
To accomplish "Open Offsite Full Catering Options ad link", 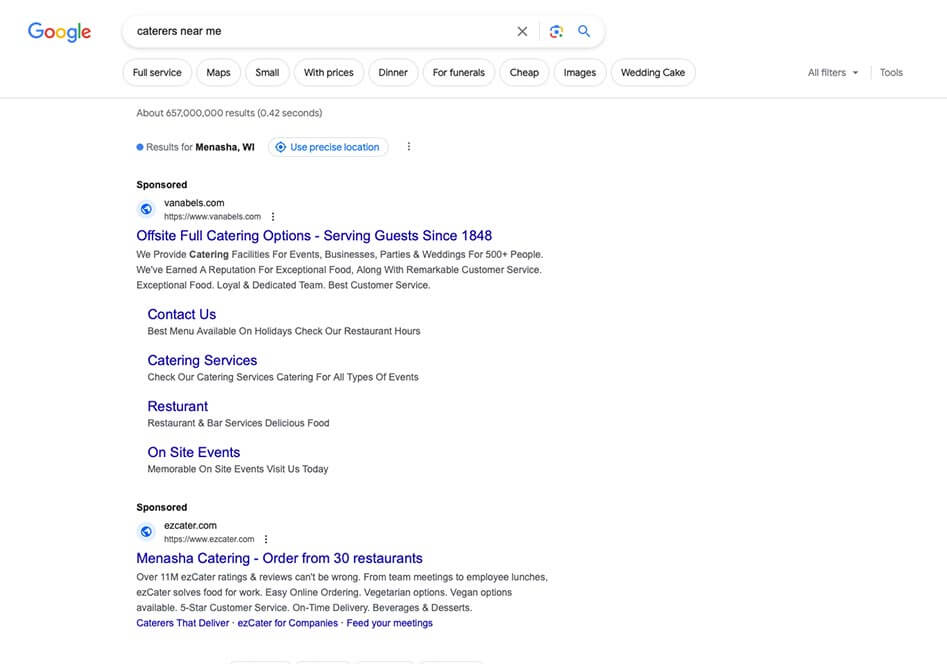I will coord(314,236).
